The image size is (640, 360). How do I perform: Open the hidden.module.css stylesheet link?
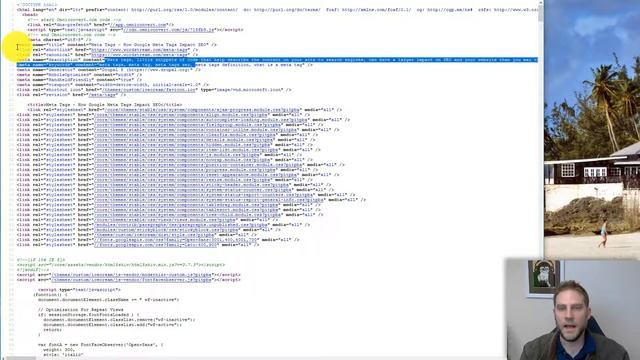pos(182,144)
